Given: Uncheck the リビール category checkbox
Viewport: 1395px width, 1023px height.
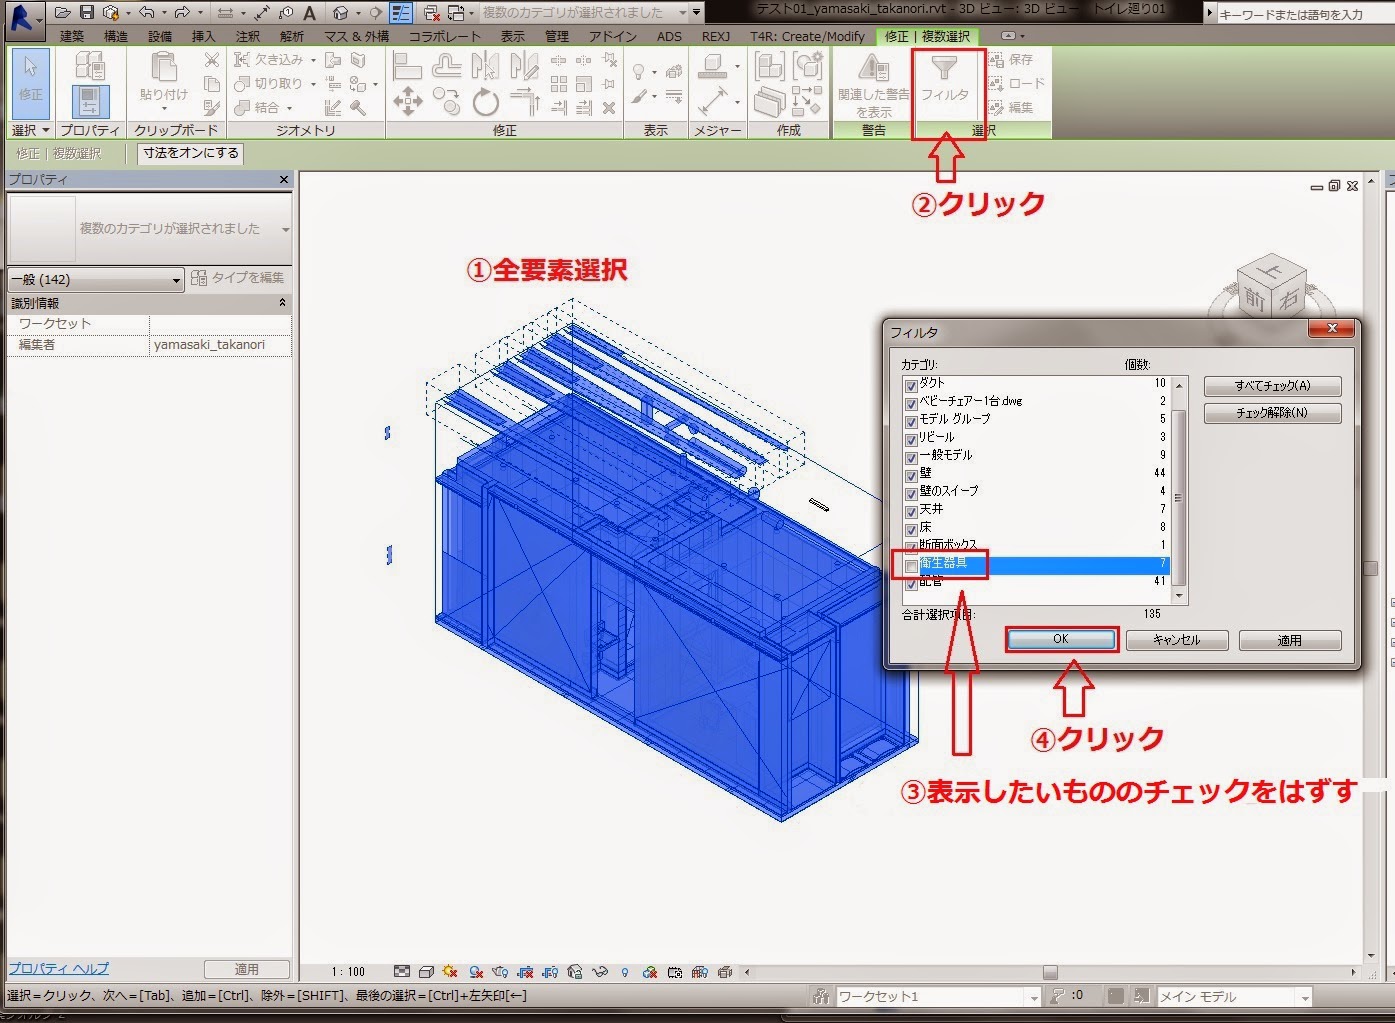Looking at the screenshot, I should (x=911, y=439).
